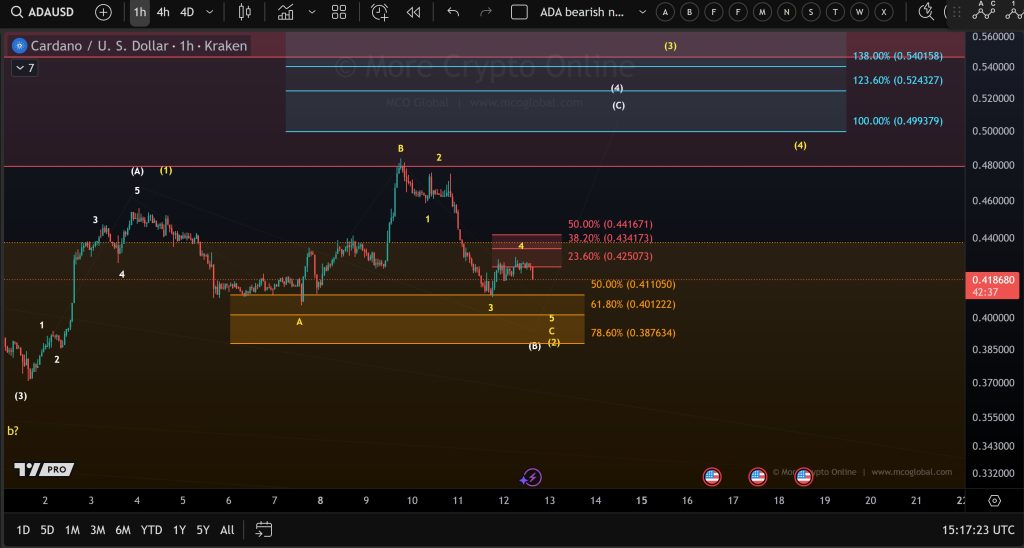Open the candlestick chart style picker

244,12
